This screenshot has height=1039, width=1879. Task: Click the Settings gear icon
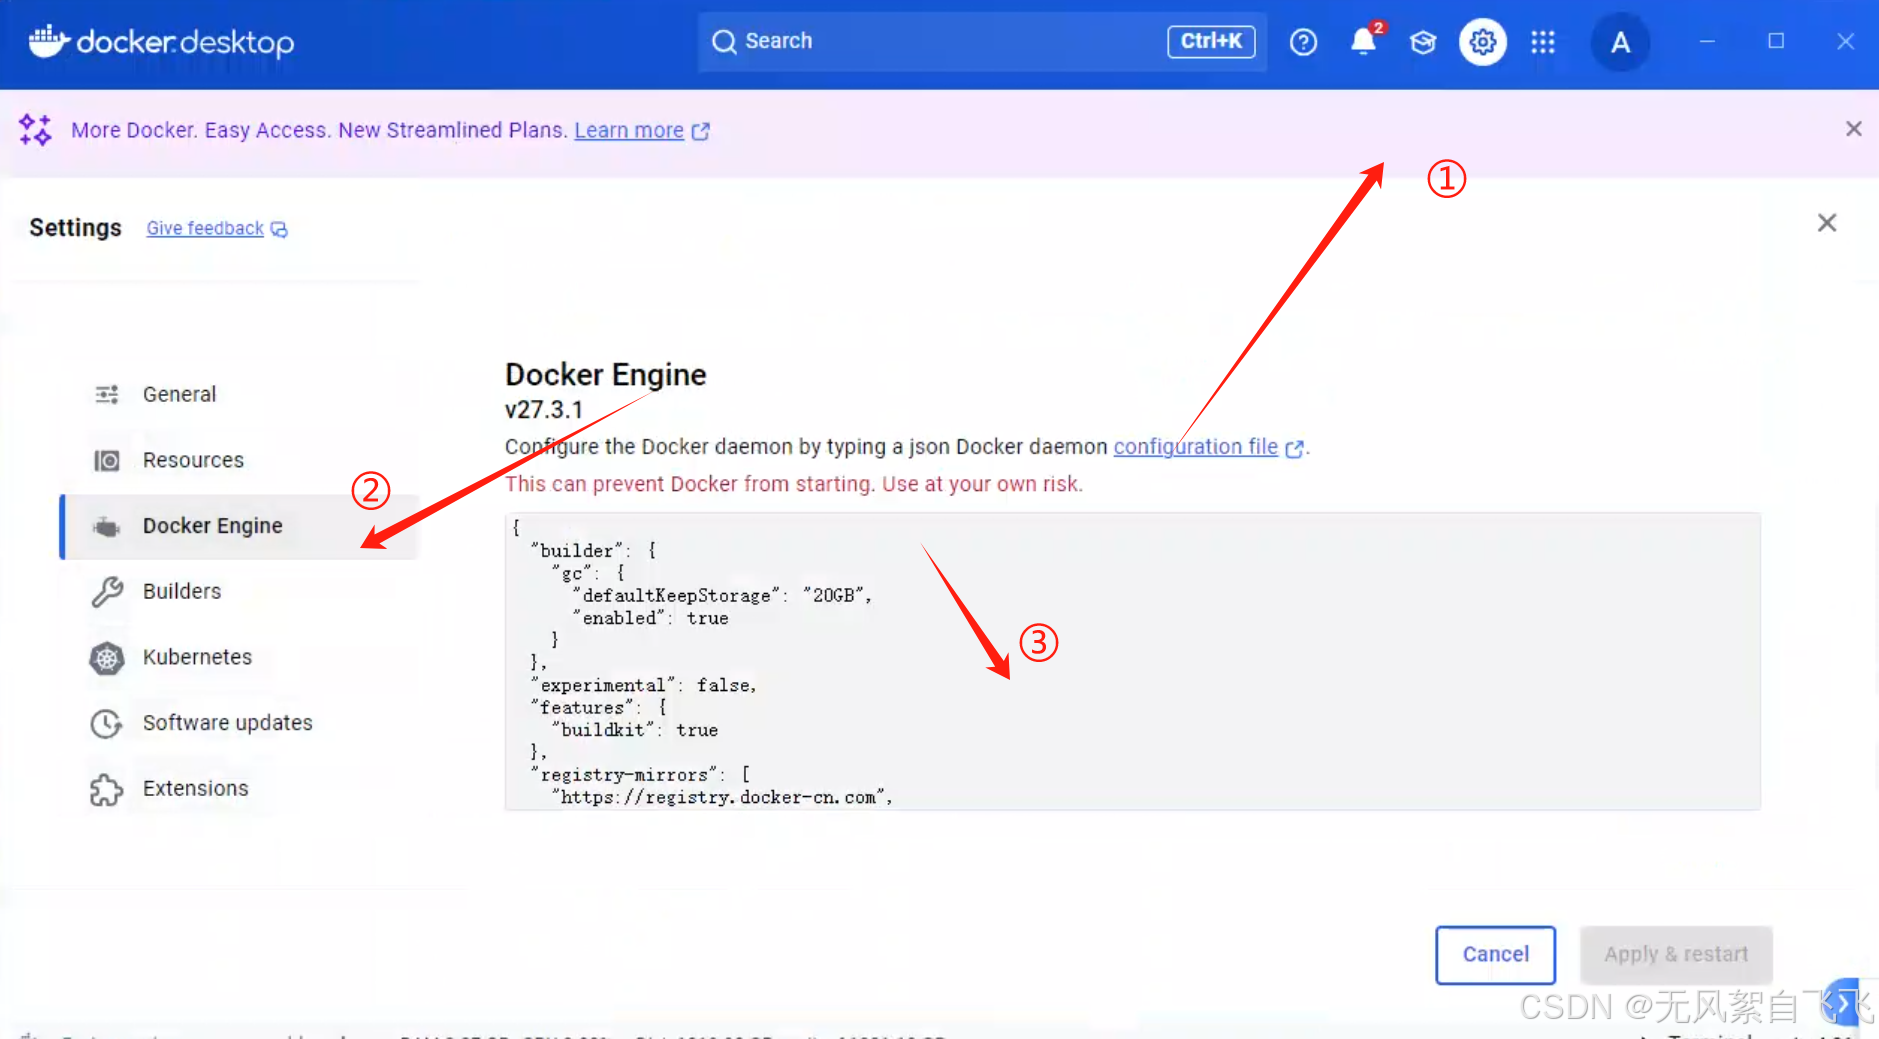1483,42
